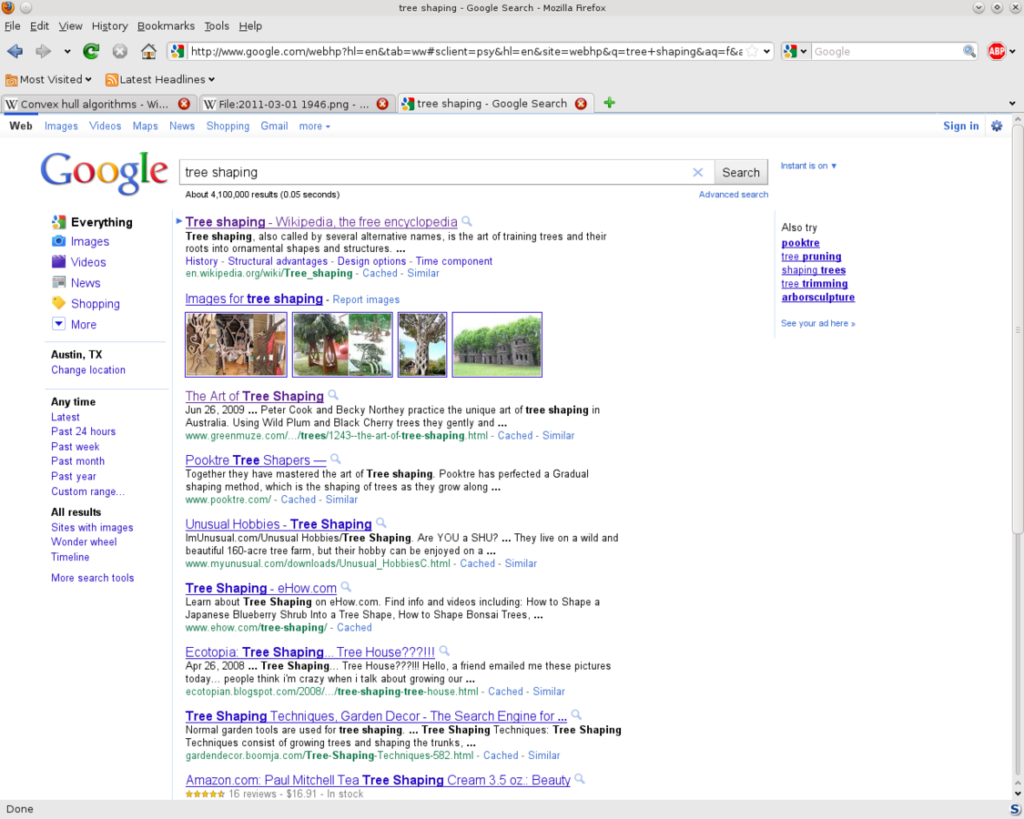Close the tree shaping Google Search tab
This screenshot has height=819, width=1024.
tap(581, 104)
